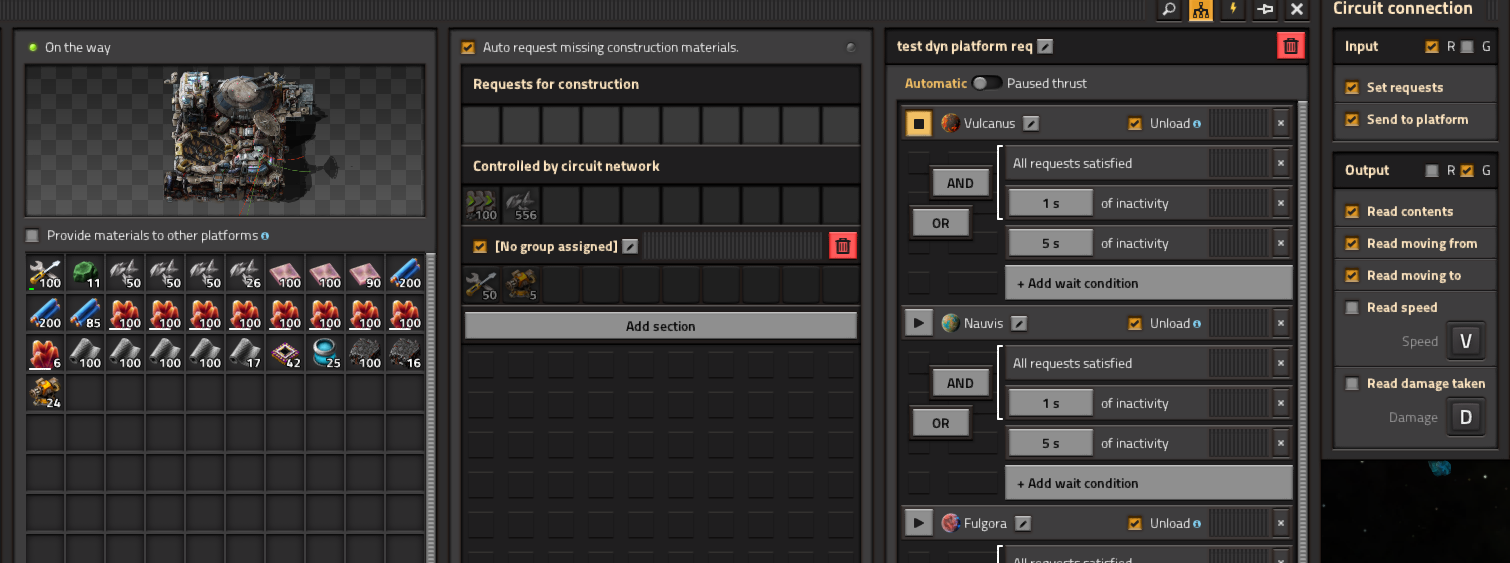Pick the black ore stack of 16
The height and width of the screenshot is (563, 1510).
coord(406,352)
